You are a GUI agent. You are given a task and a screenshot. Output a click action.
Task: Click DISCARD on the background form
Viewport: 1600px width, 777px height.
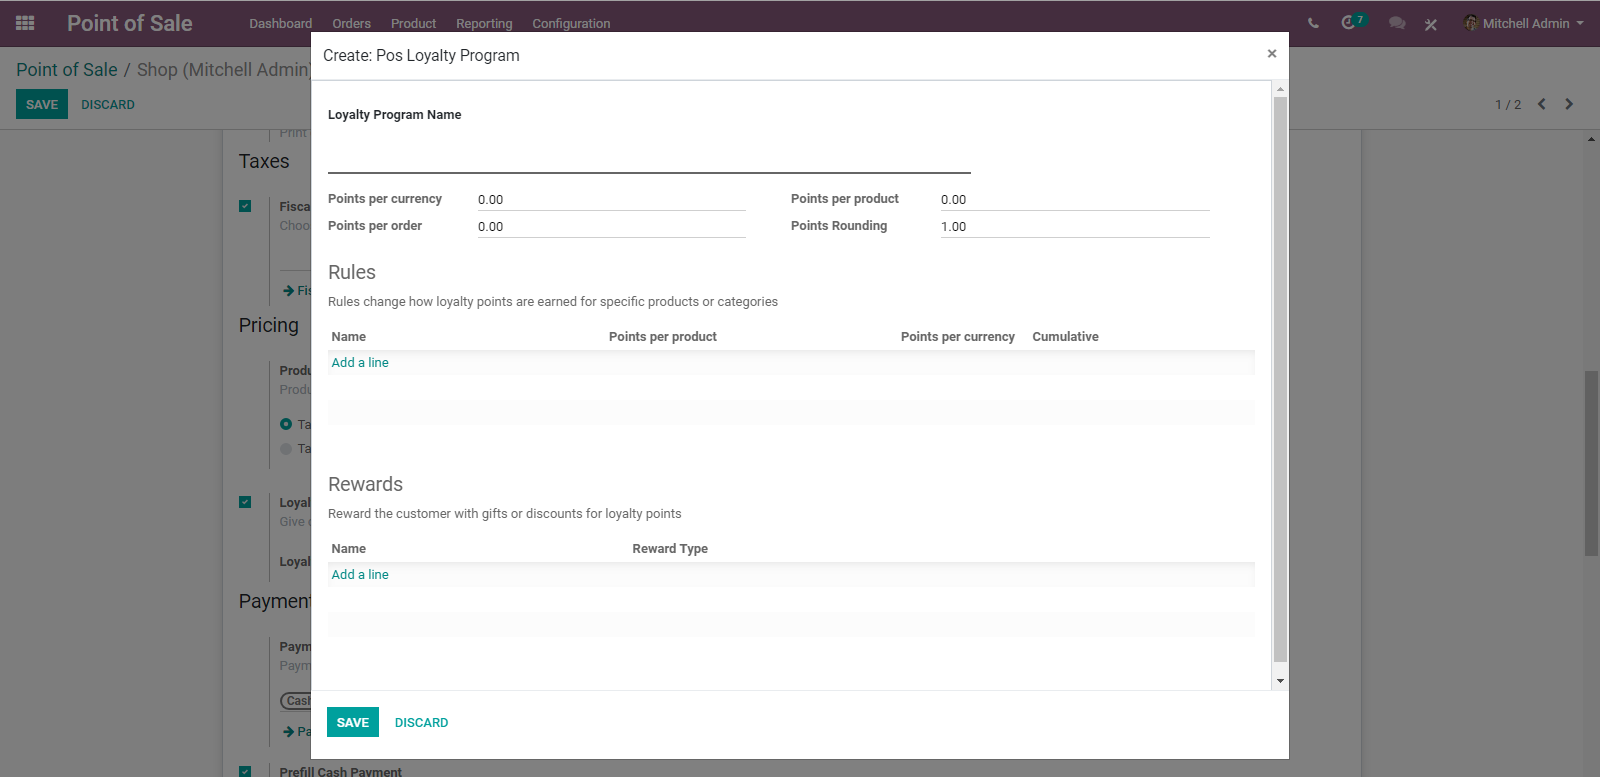[x=108, y=104]
